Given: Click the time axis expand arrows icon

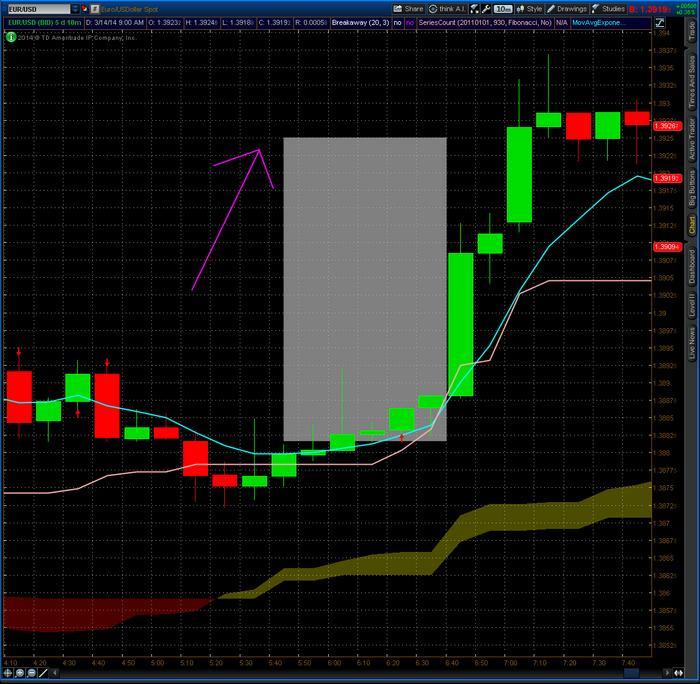Looking at the screenshot, I should pyautogui.click(x=678, y=673).
